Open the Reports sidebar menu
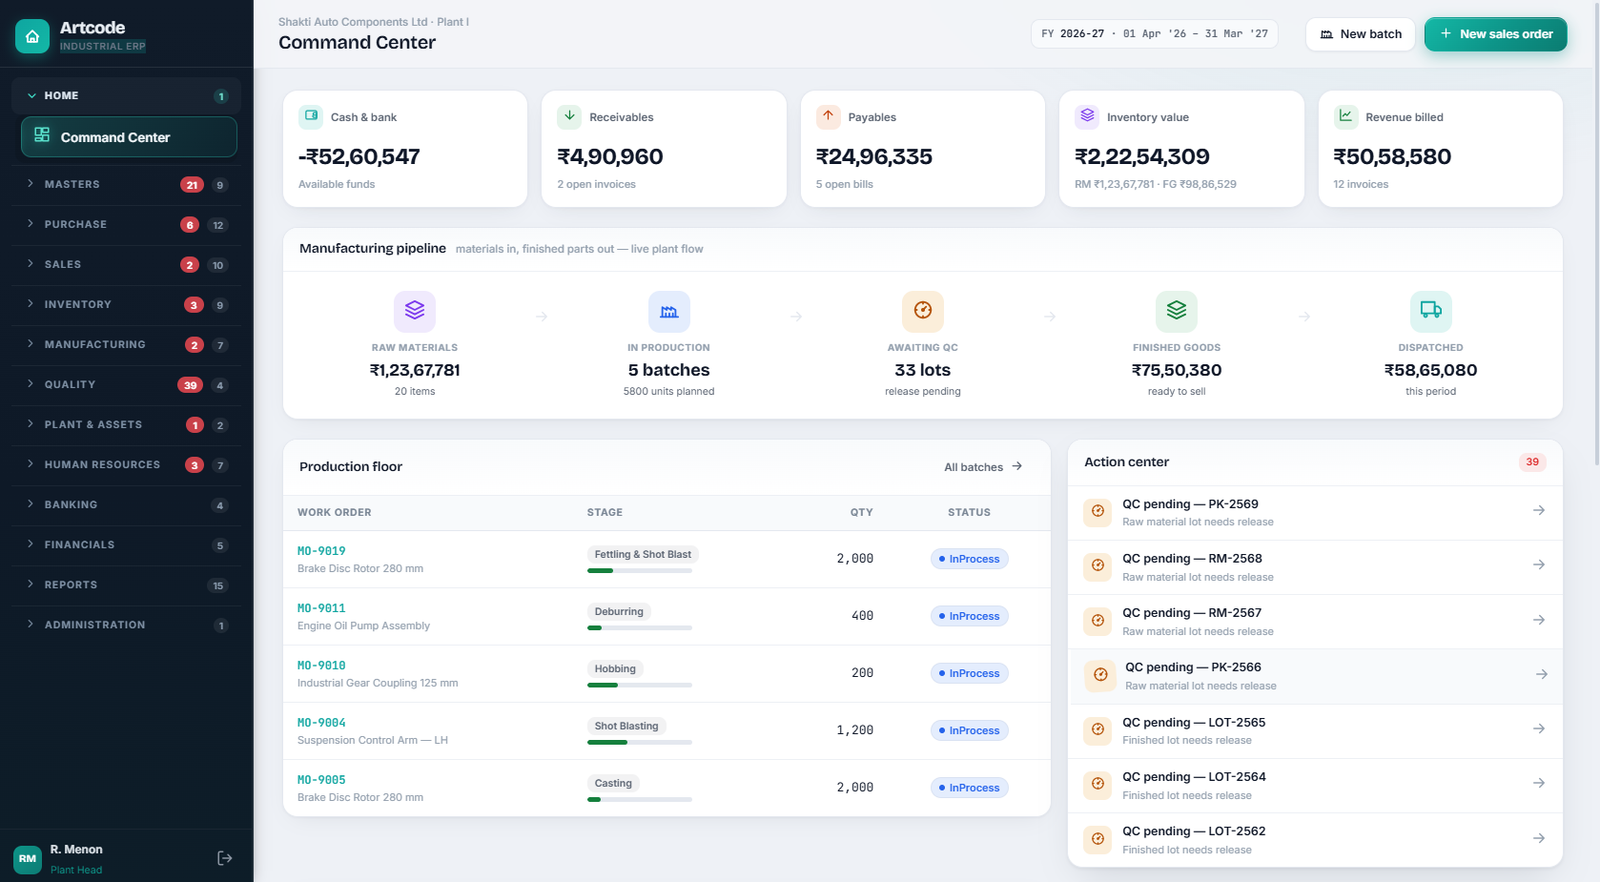This screenshot has width=1600, height=882. pyautogui.click(x=126, y=584)
